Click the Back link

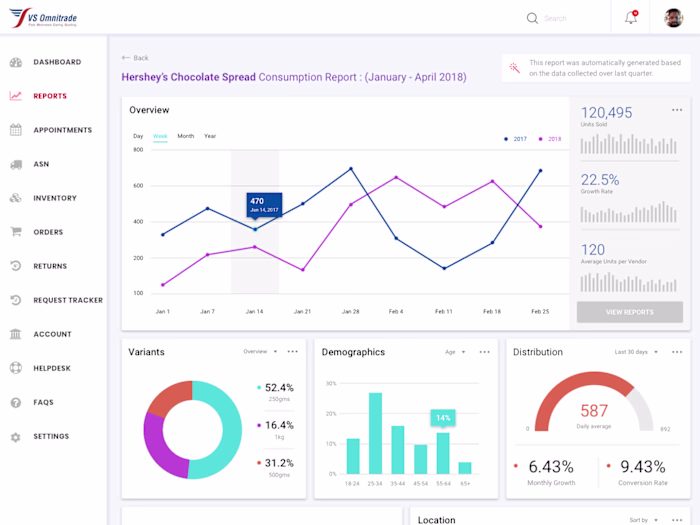click(x=135, y=58)
